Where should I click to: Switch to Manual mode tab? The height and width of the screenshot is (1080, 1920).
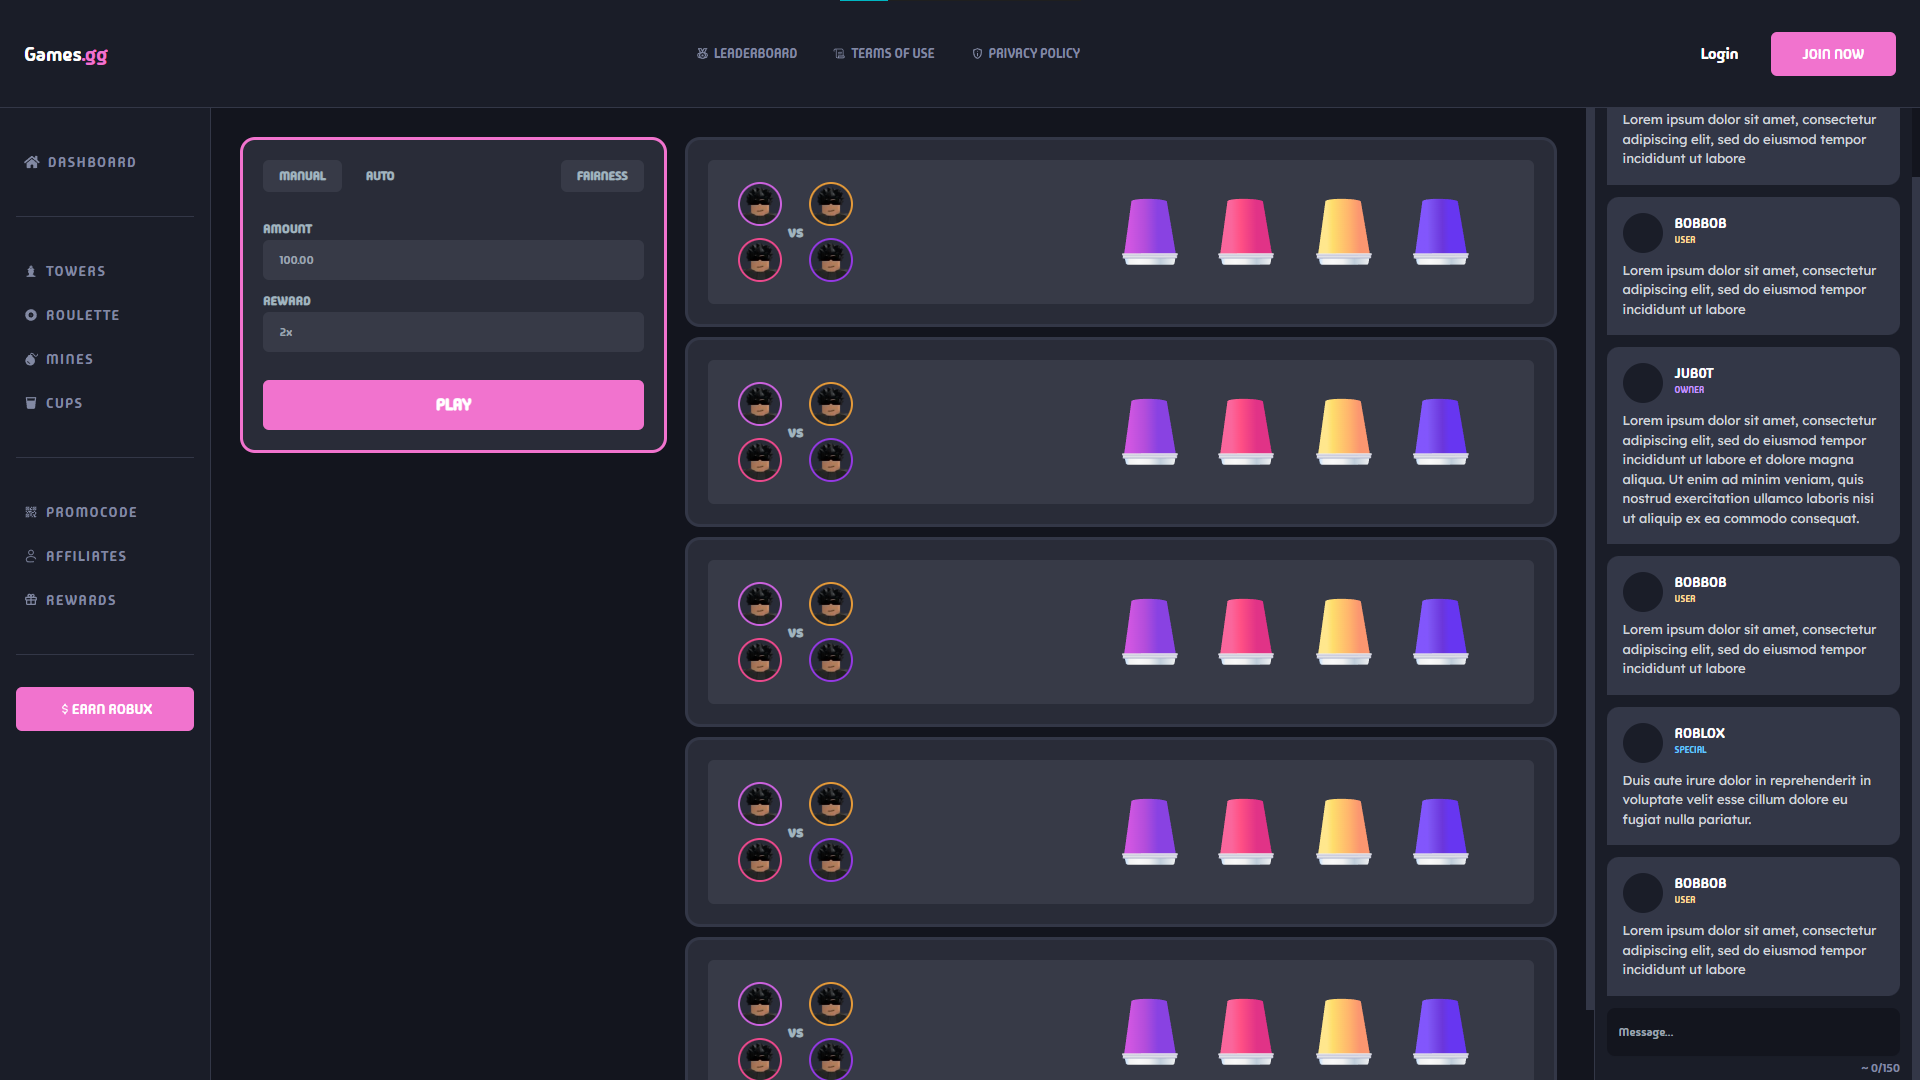click(302, 176)
